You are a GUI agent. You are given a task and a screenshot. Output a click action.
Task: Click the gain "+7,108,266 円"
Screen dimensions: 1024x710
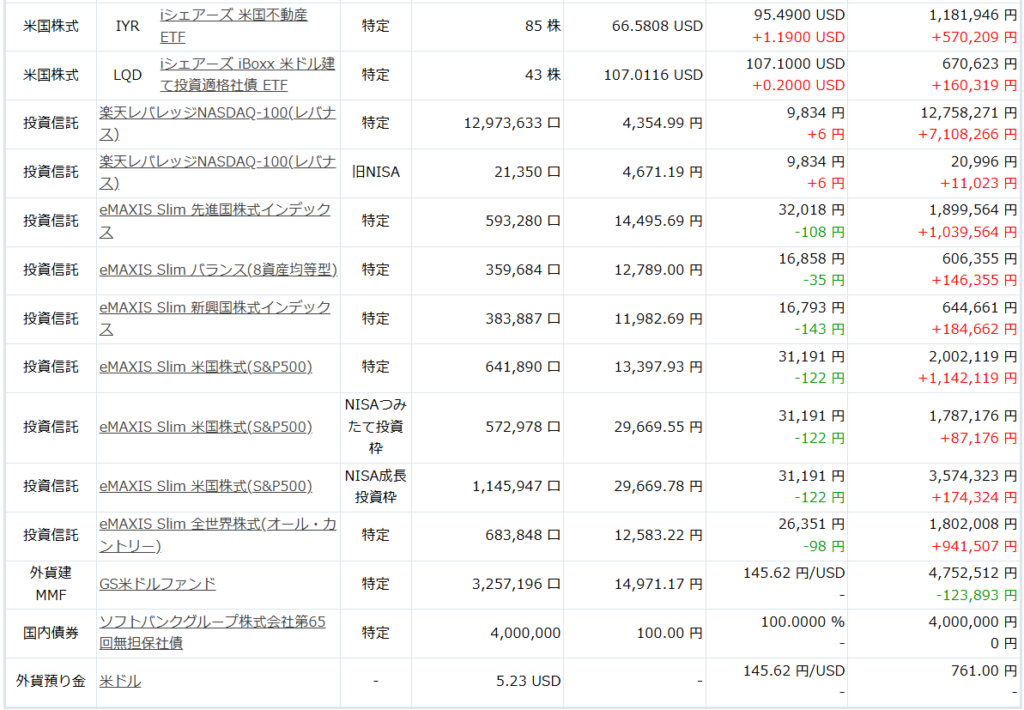pos(967,135)
